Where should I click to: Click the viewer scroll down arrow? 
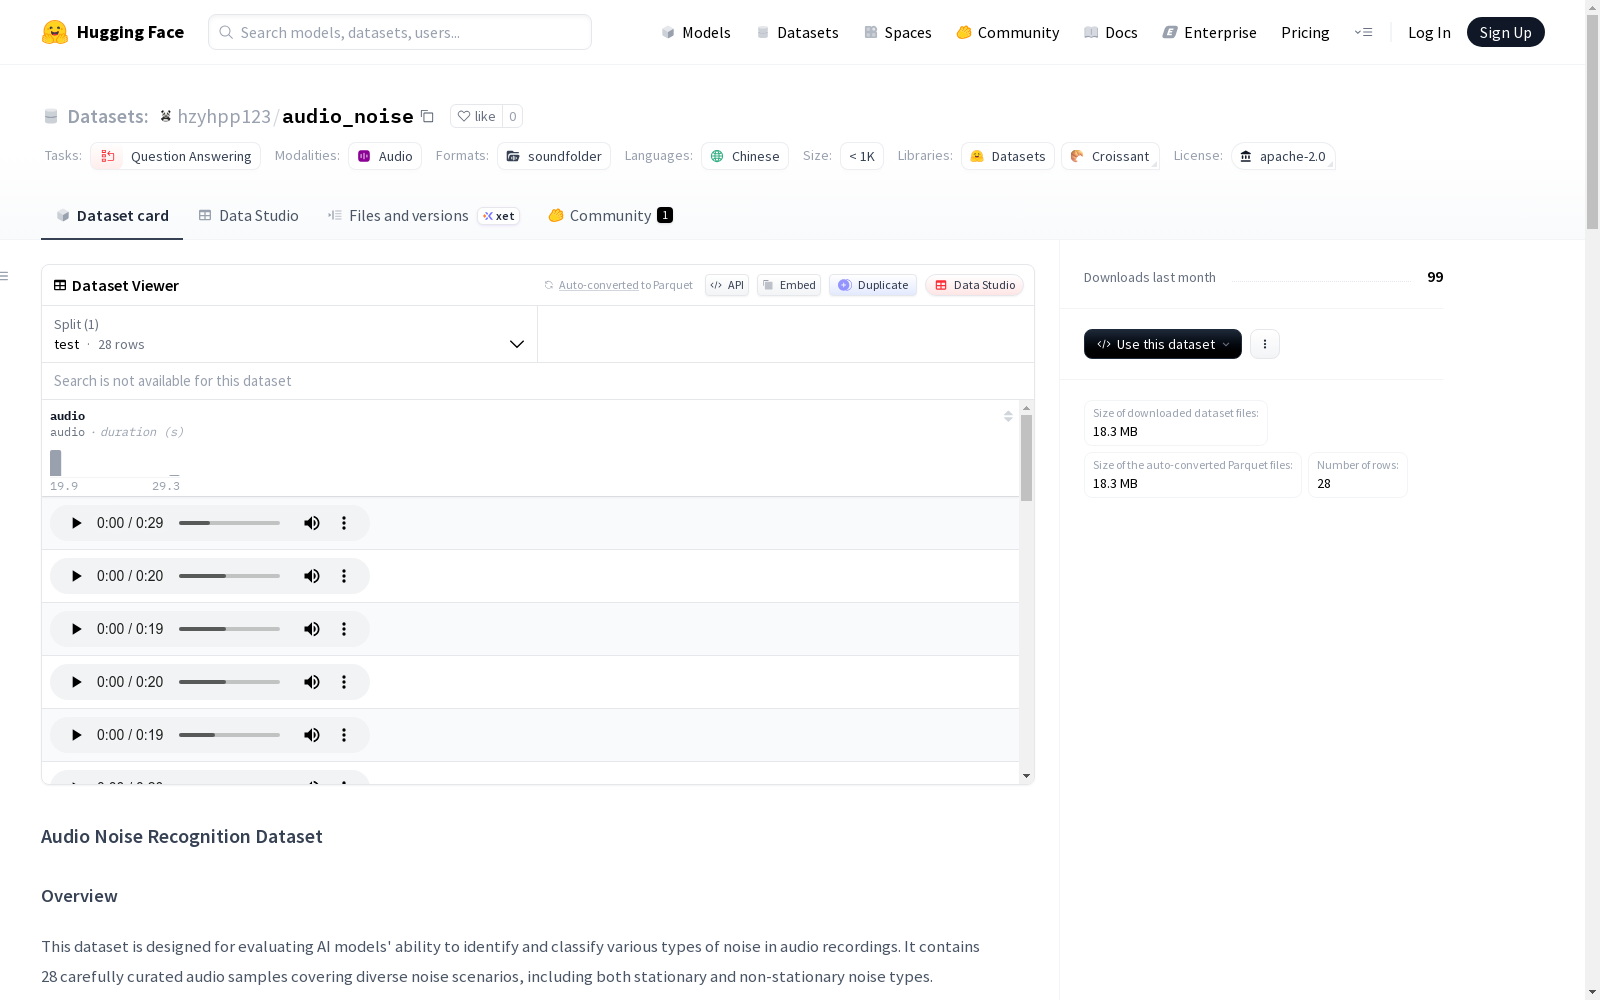click(1026, 776)
